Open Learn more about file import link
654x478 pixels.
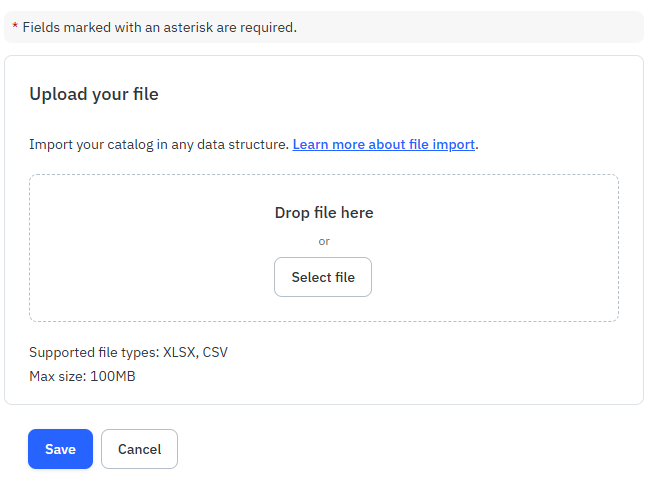pyautogui.click(x=383, y=144)
